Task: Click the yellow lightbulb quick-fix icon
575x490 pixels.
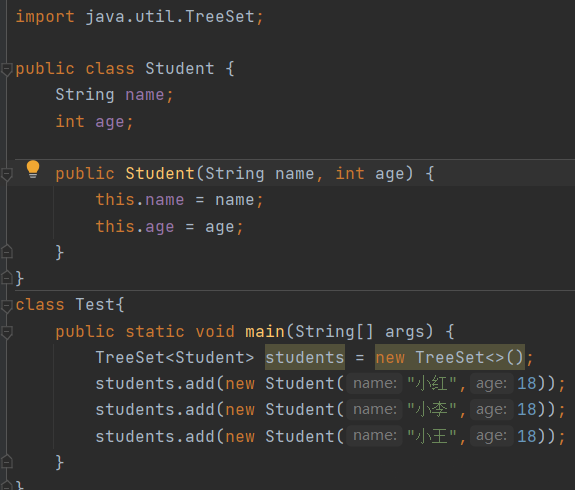Action: 33,169
